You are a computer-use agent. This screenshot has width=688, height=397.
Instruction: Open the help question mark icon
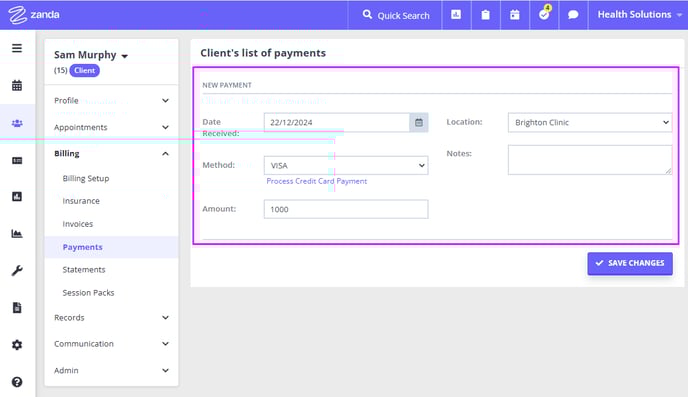(x=17, y=382)
